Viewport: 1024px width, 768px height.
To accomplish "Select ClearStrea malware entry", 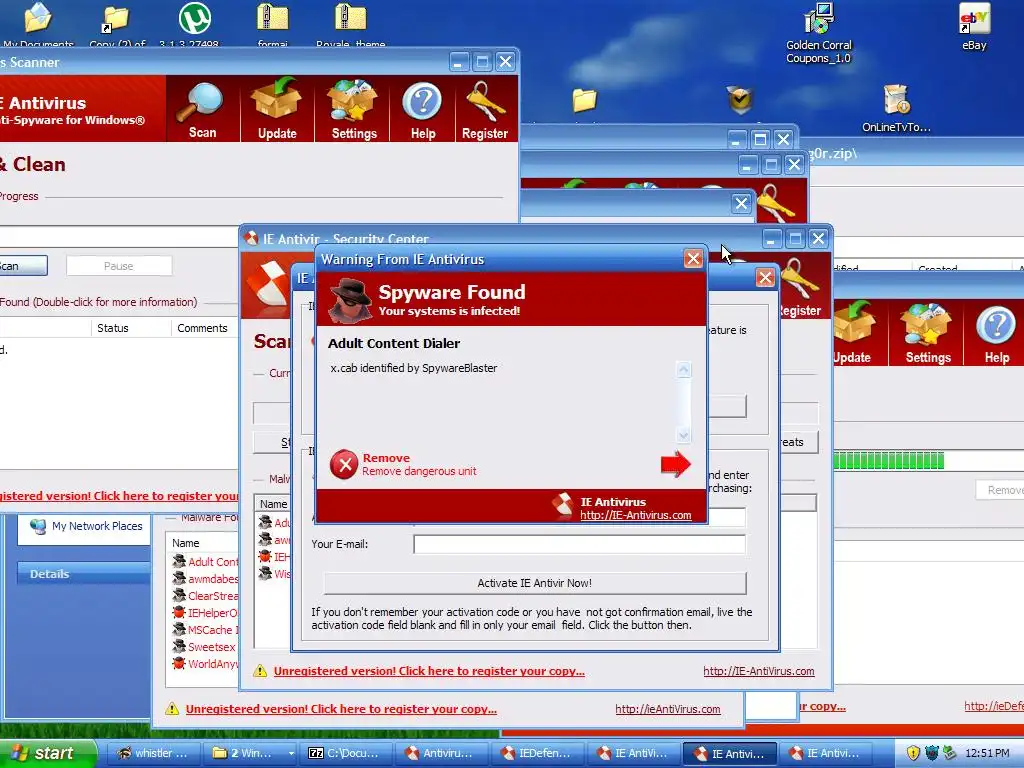I will pos(205,596).
